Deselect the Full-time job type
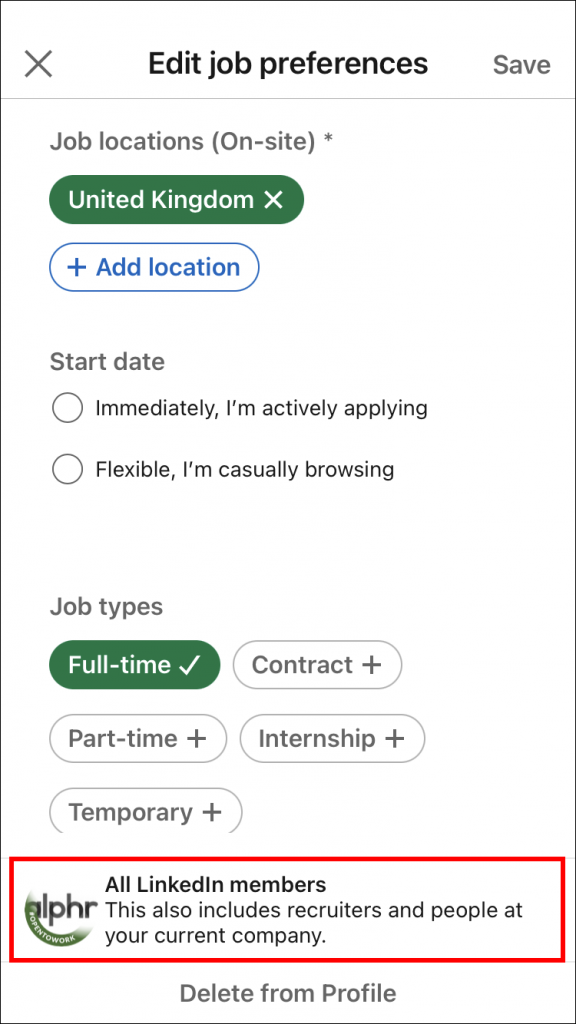Screen dimensions: 576x1024 [134, 664]
